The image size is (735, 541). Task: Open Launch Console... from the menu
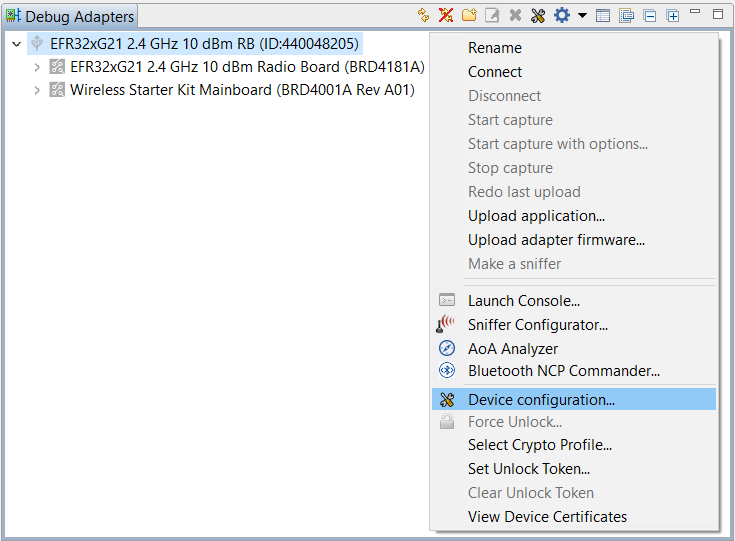pos(523,301)
